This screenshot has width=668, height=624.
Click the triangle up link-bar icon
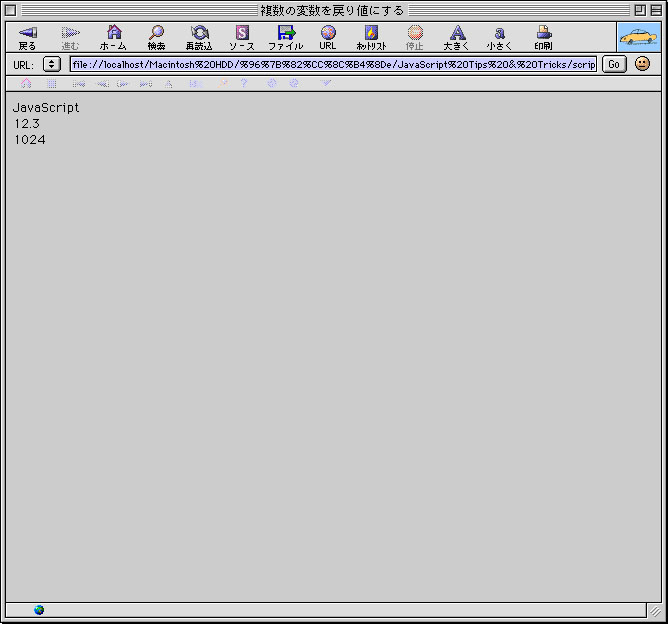169,83
